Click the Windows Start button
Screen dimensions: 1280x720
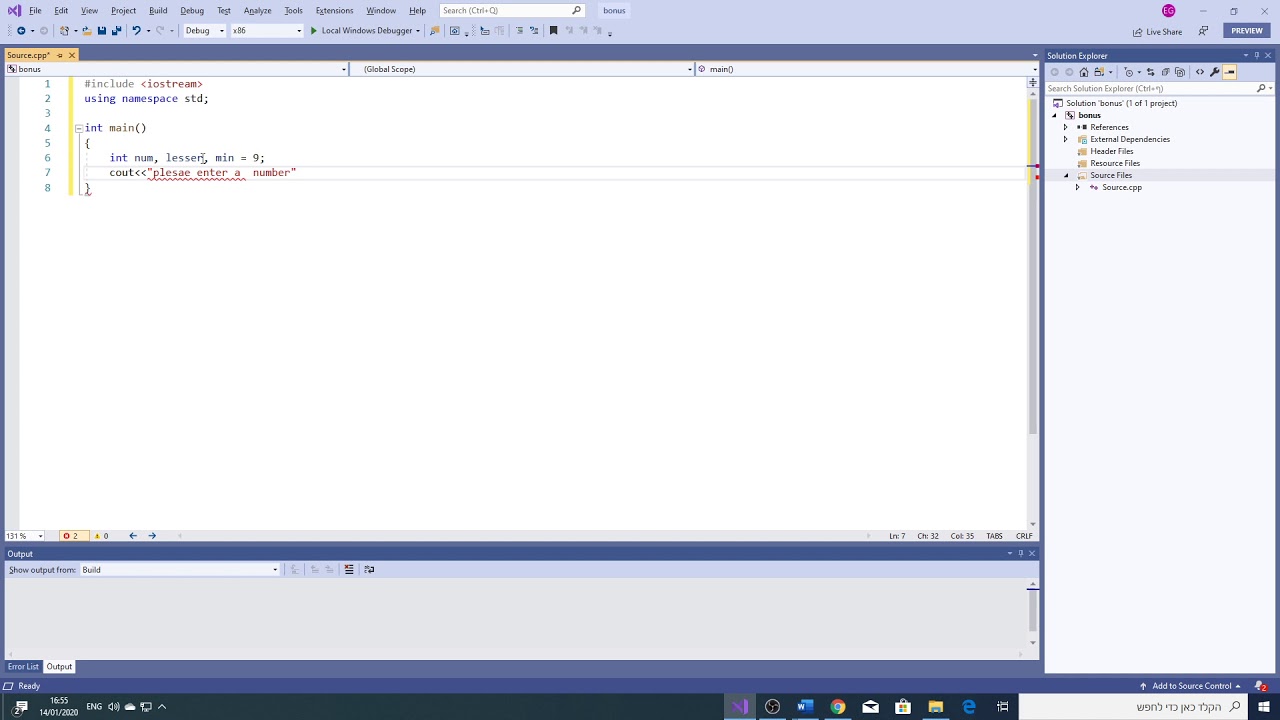(x=1264, y=707)
